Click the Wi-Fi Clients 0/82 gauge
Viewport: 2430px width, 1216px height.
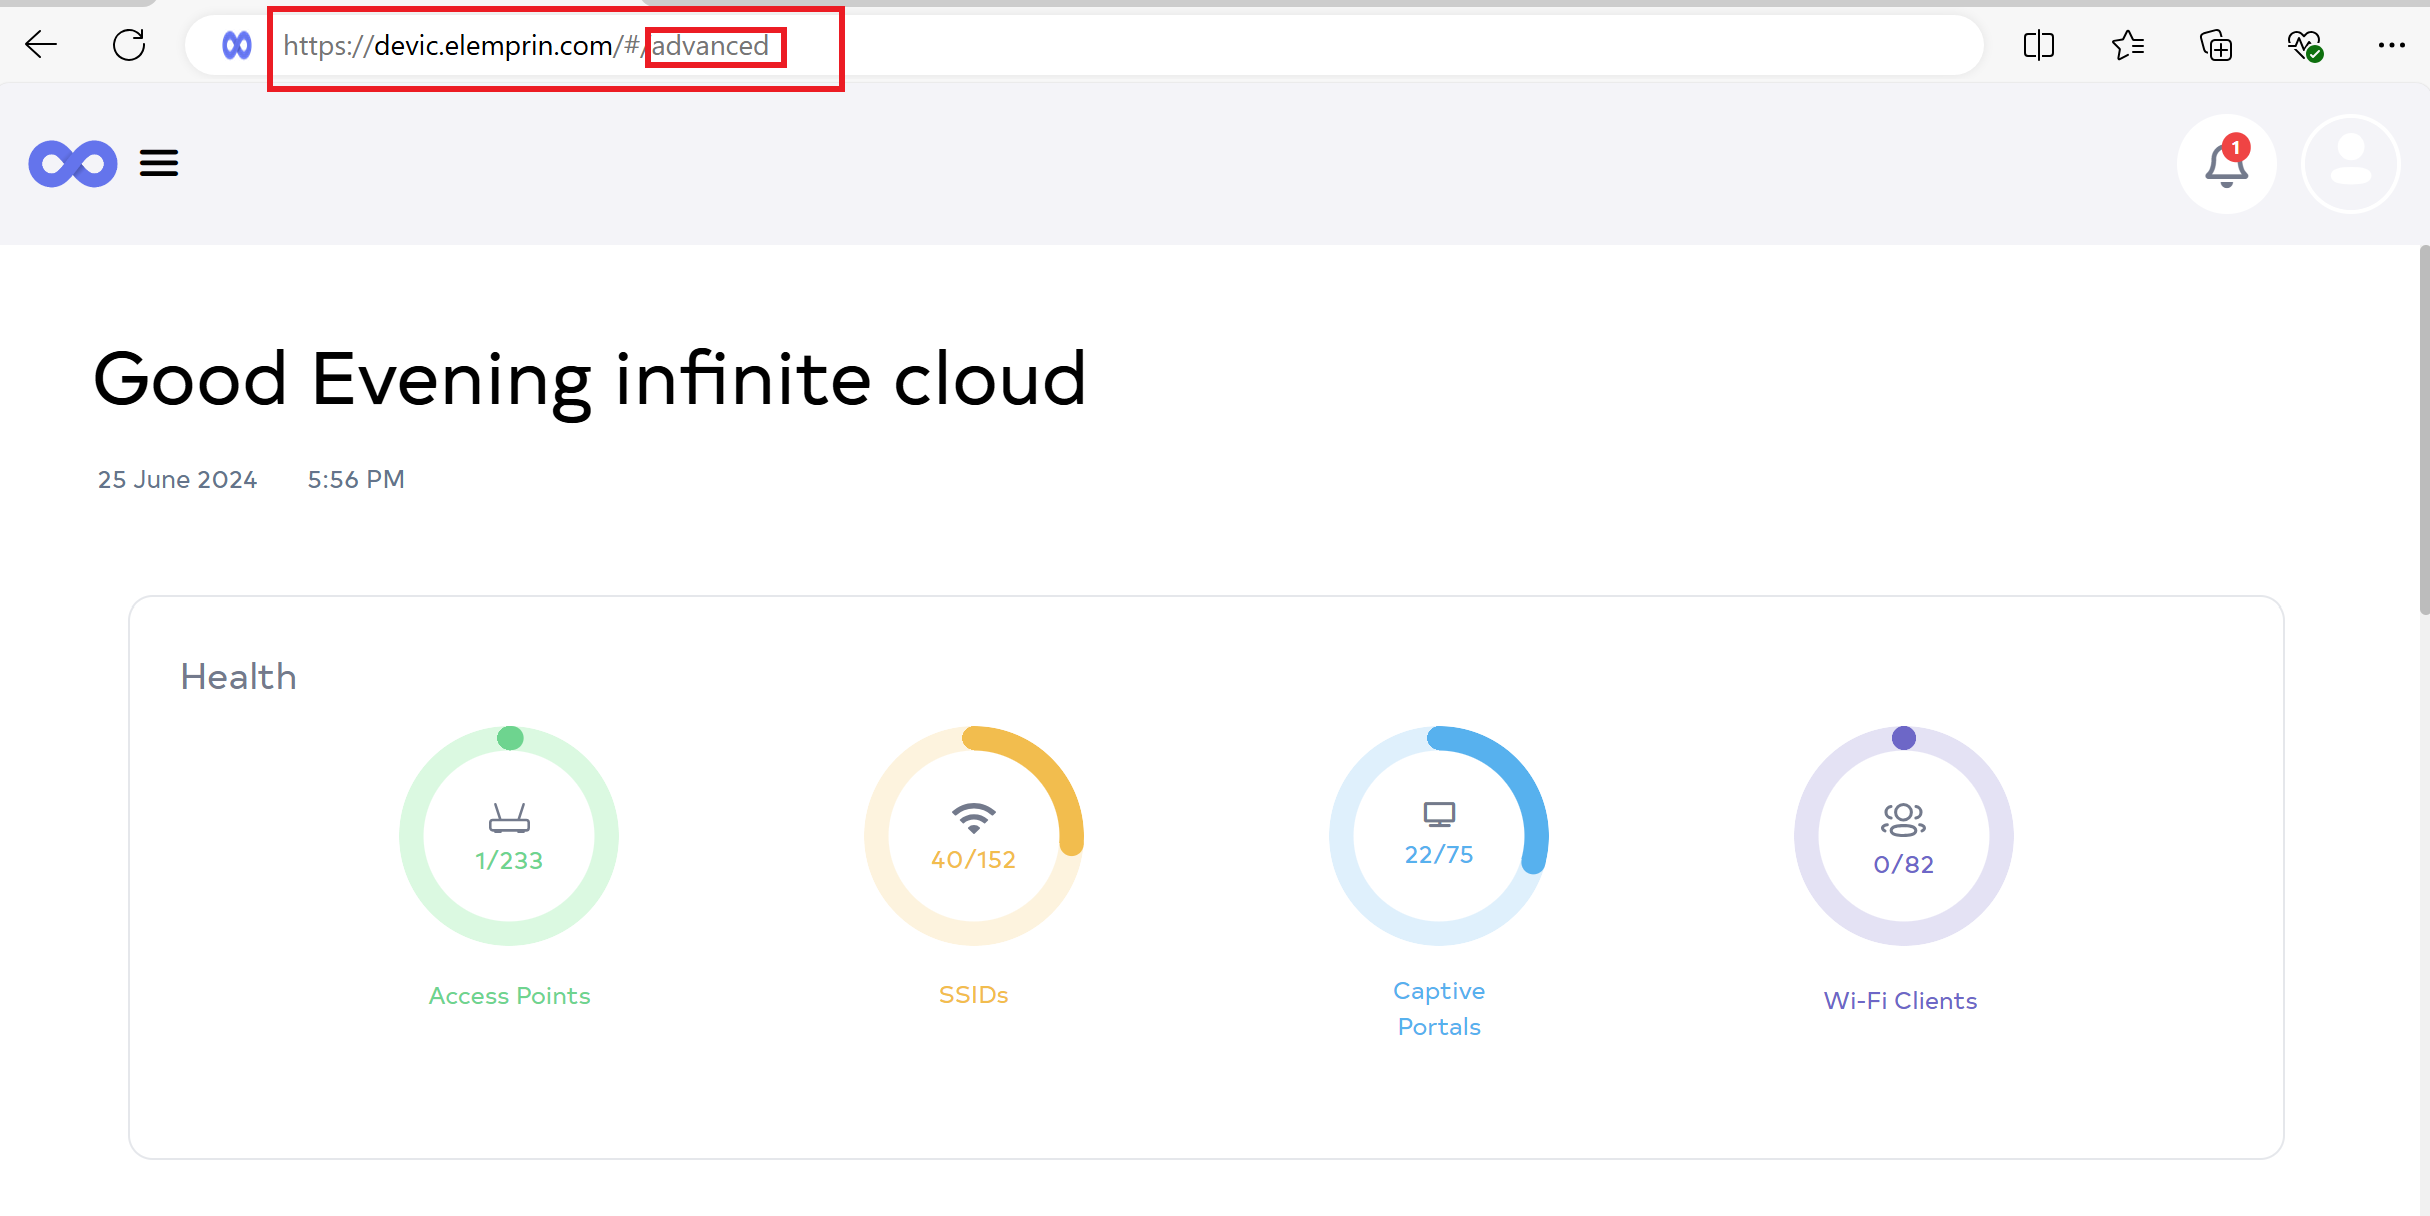coord(1903,836)
